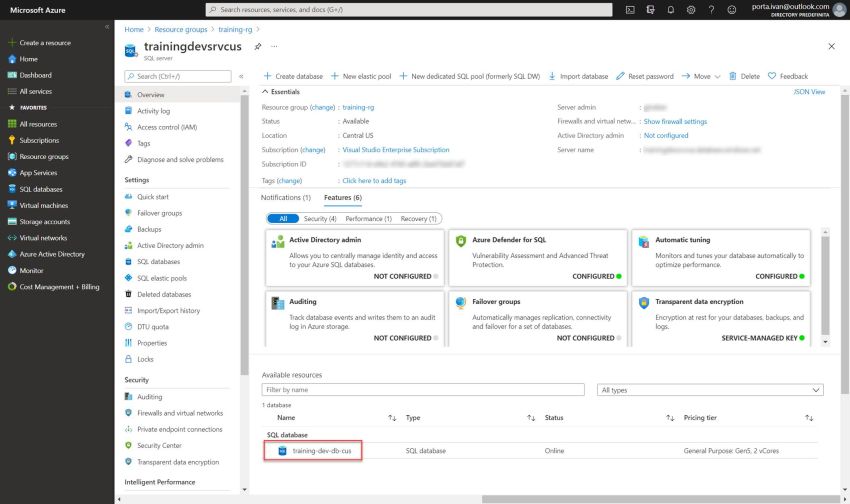
Task: Click Reset password button
Action: coord(645,76)
